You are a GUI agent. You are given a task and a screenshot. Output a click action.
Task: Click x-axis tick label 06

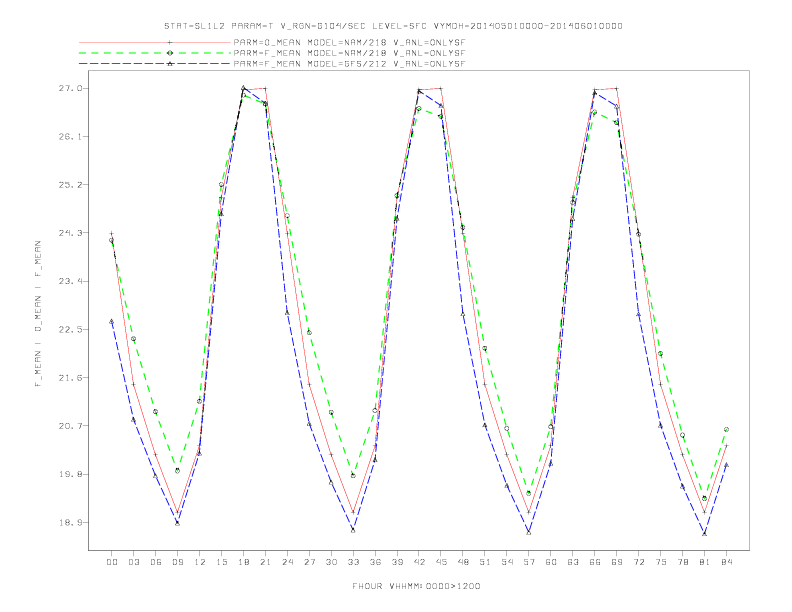(x=156, y=562)
